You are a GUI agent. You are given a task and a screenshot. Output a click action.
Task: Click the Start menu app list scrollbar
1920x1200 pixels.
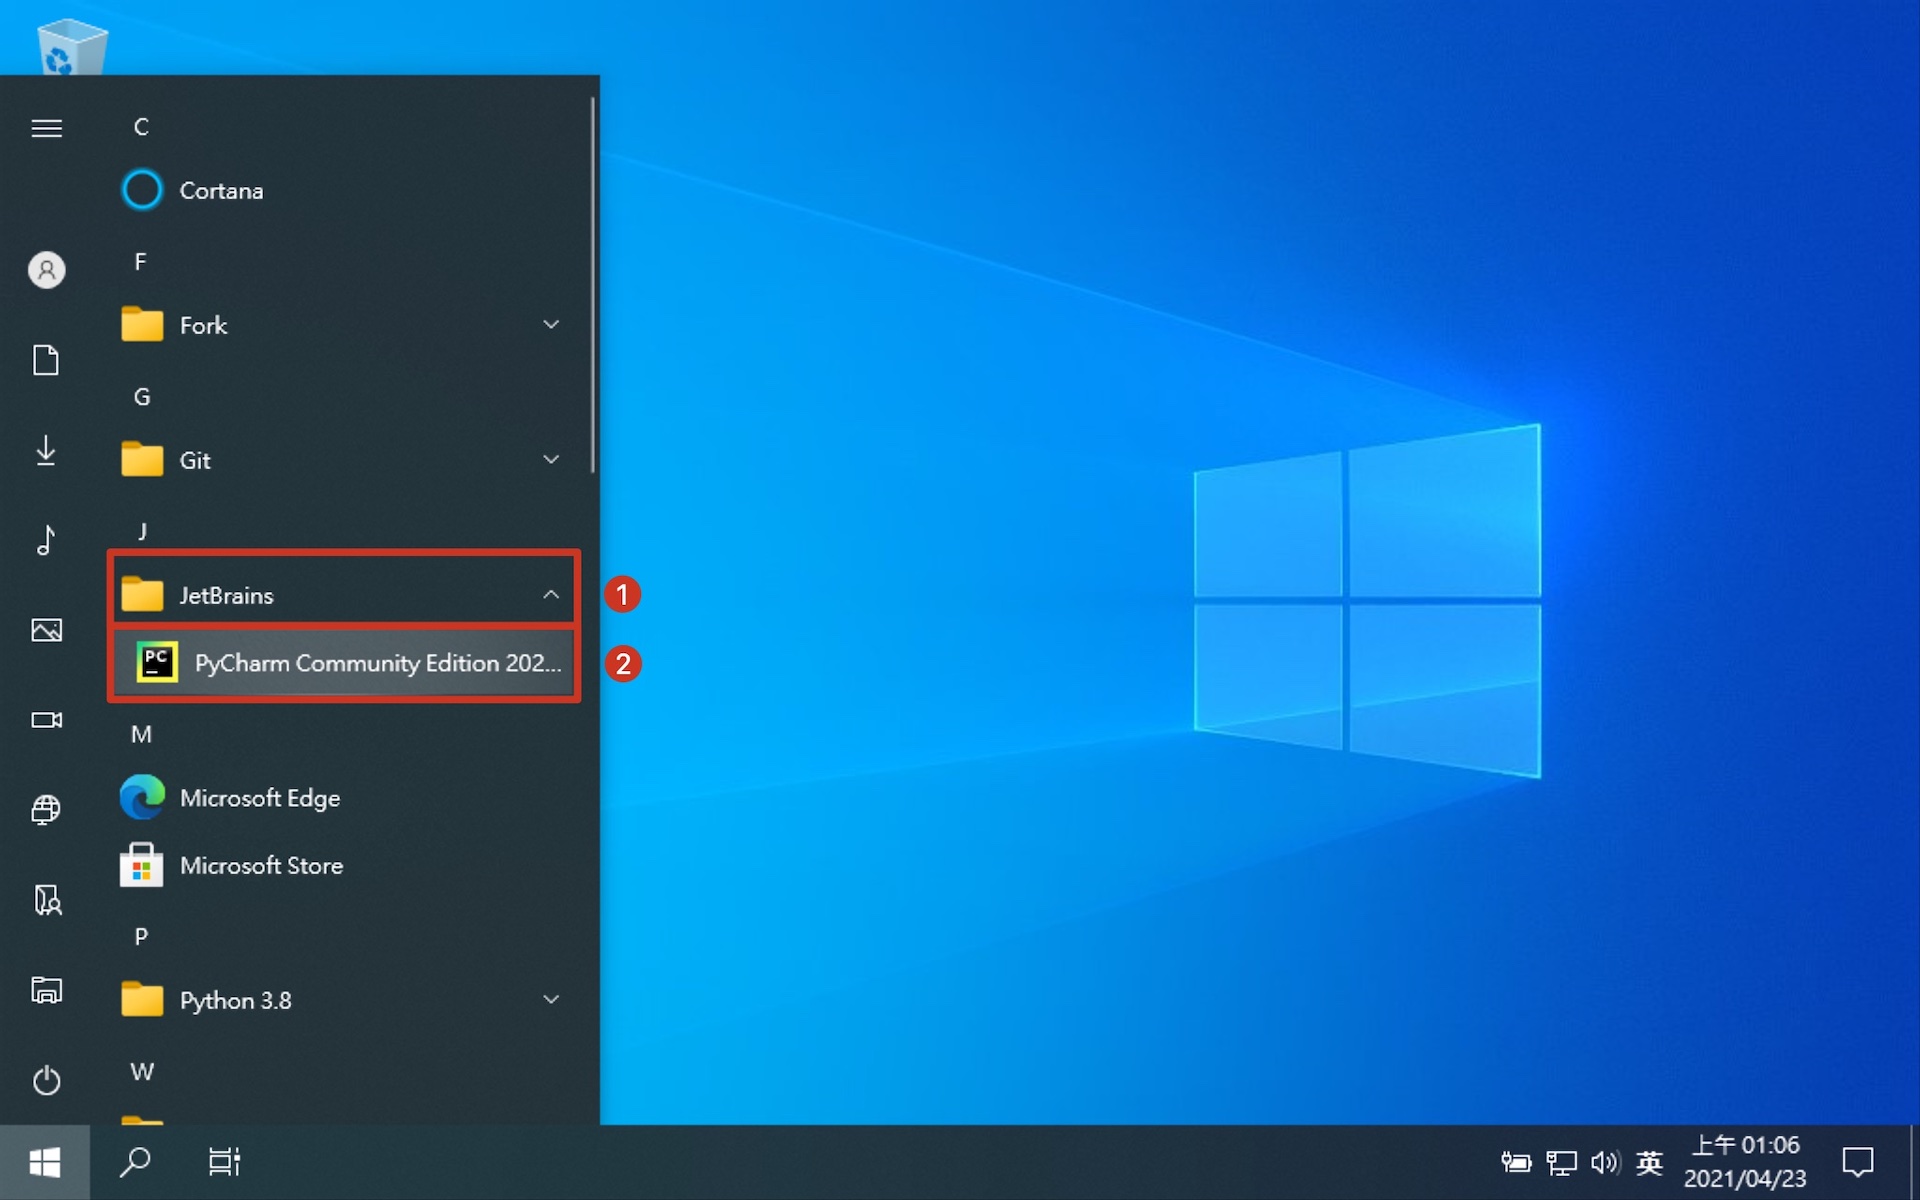click(x=593, y=285)
